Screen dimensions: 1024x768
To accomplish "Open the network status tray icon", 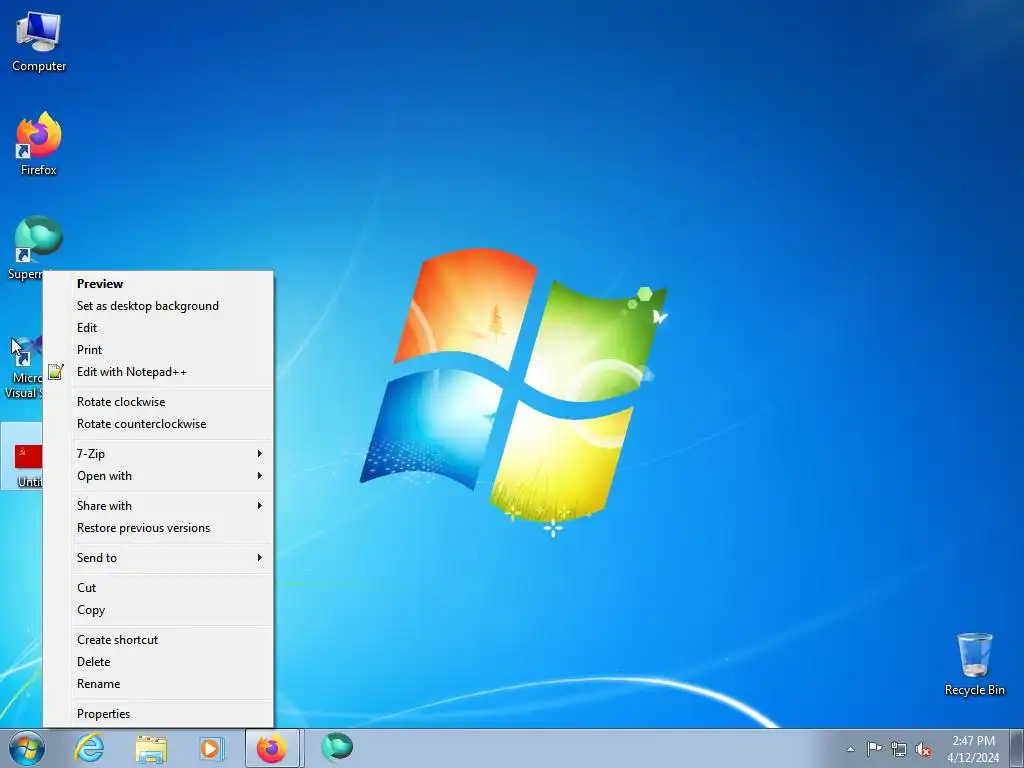I will (899, 749).
